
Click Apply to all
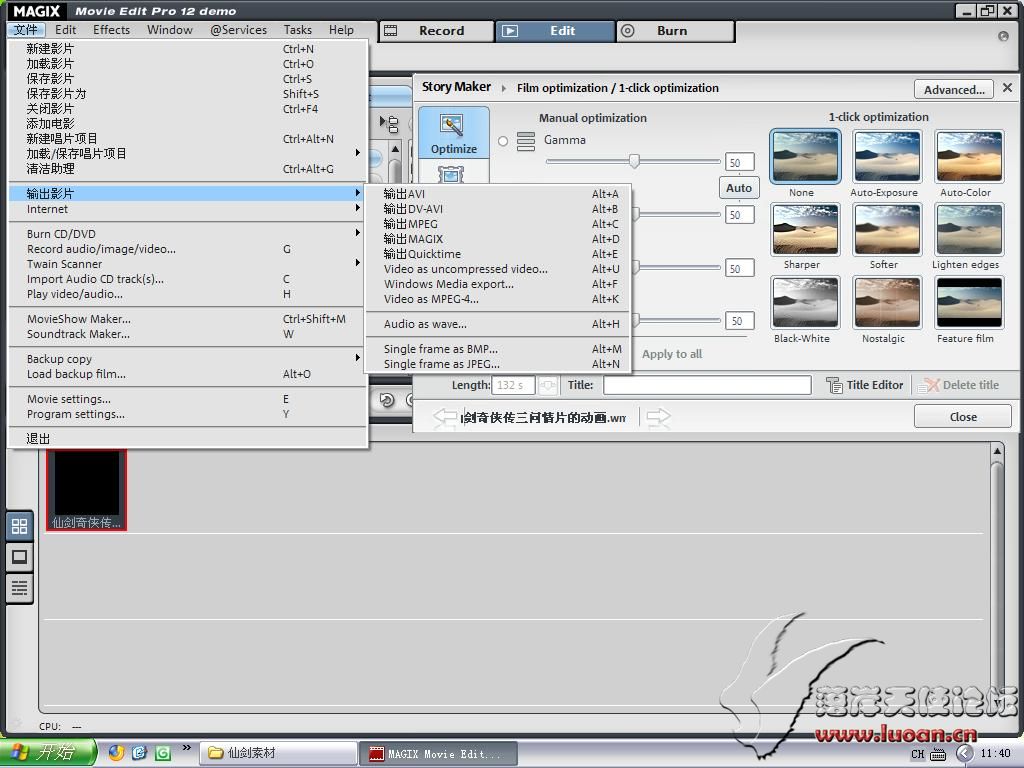click(671, 354)
